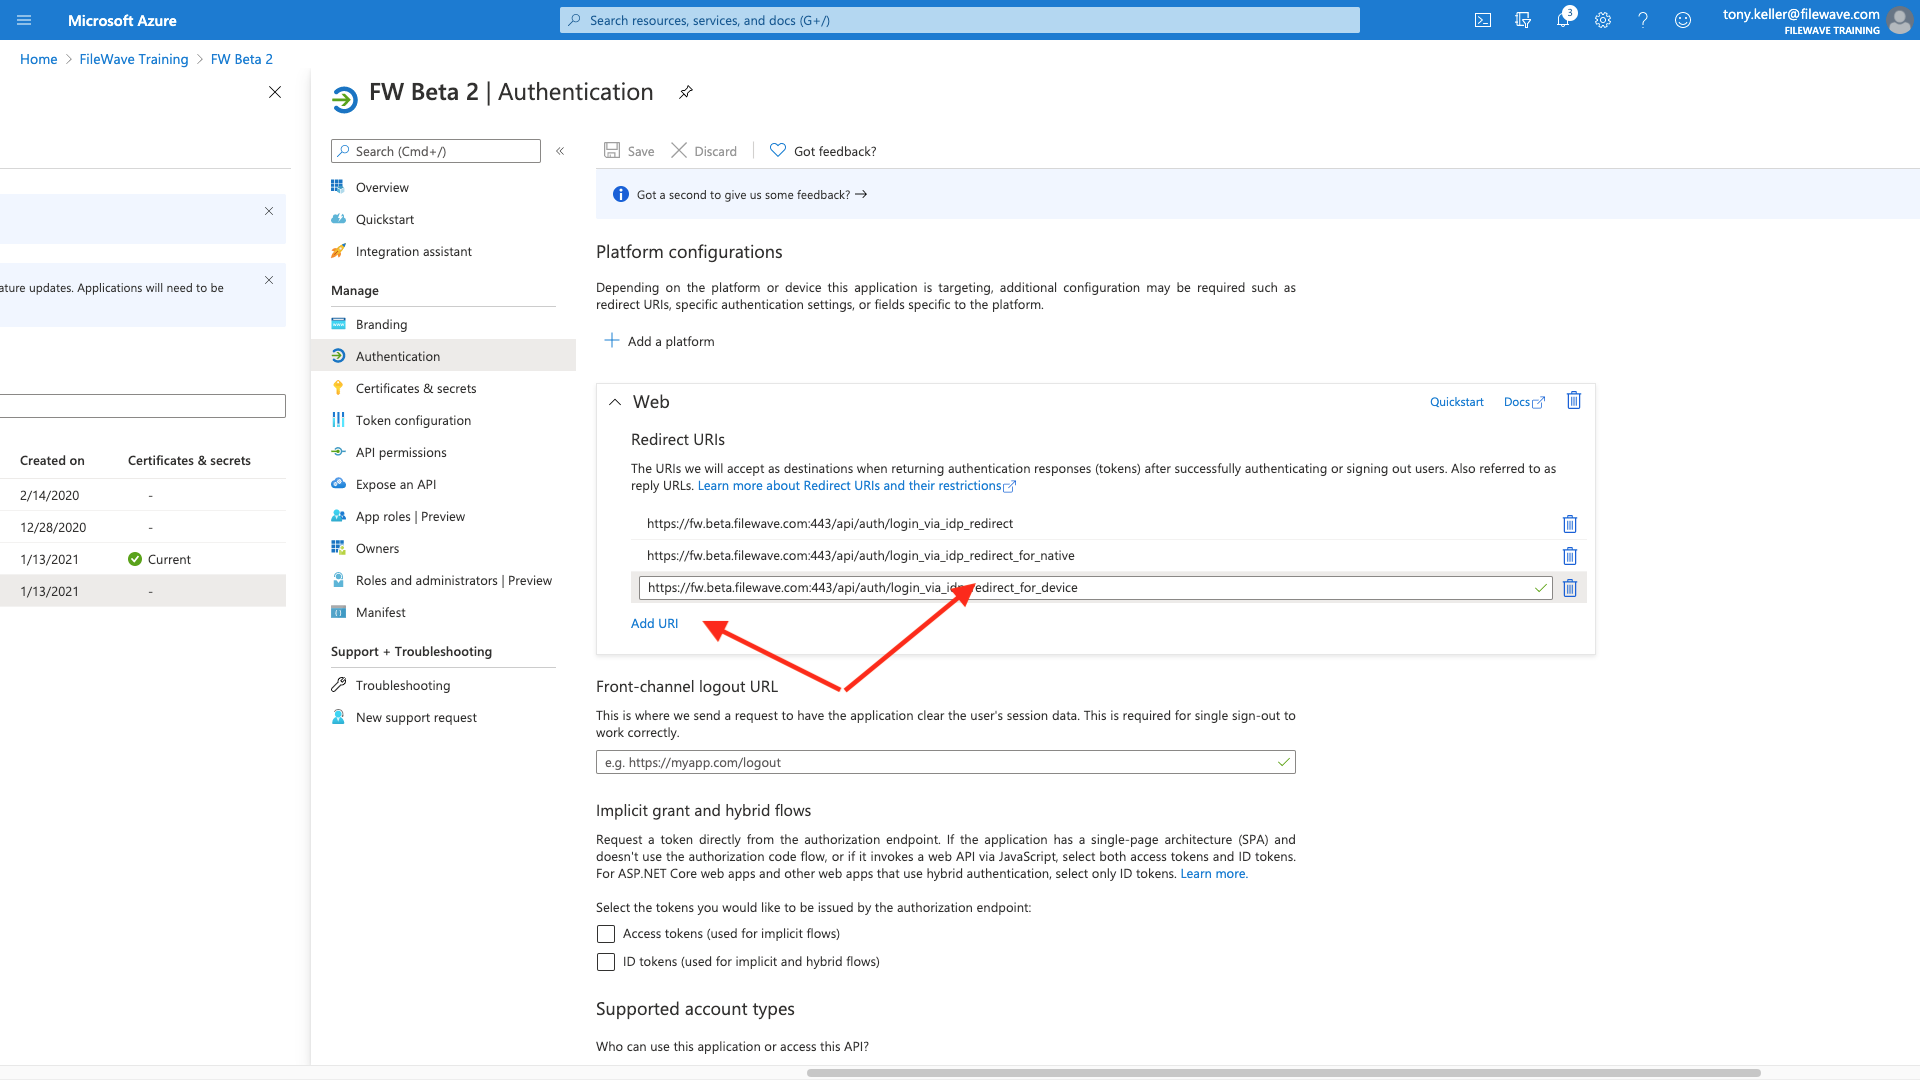Image resolution: width=1920 pixels, height=1080 pixels.
Task: Go to FW Beta 2 breadcrumb
Action: [x=241, y=59]
